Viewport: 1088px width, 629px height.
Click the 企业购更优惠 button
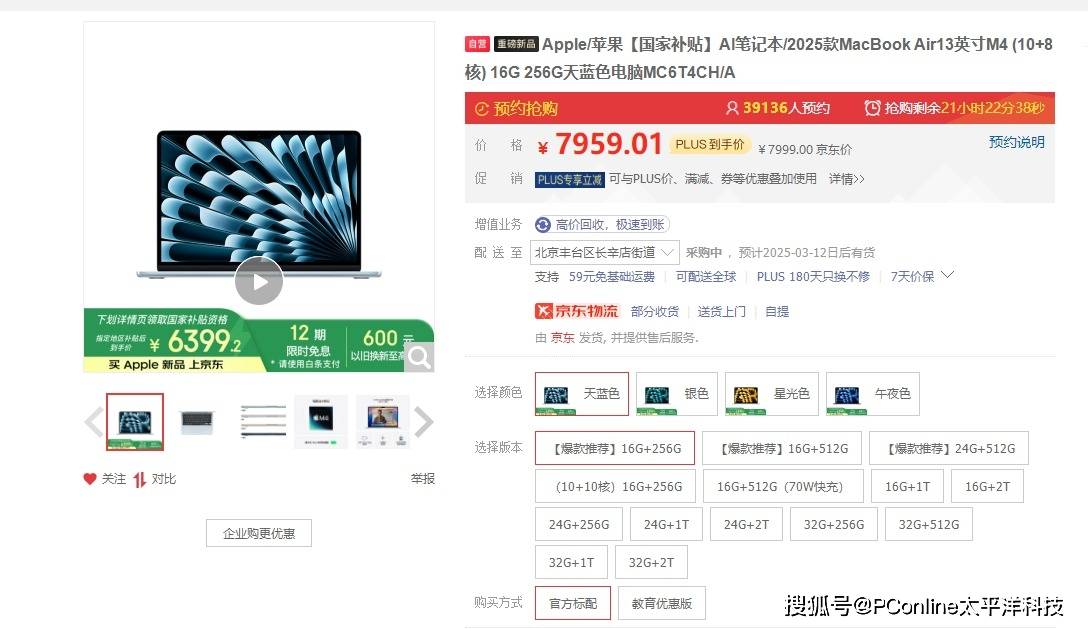coord(259,533)
